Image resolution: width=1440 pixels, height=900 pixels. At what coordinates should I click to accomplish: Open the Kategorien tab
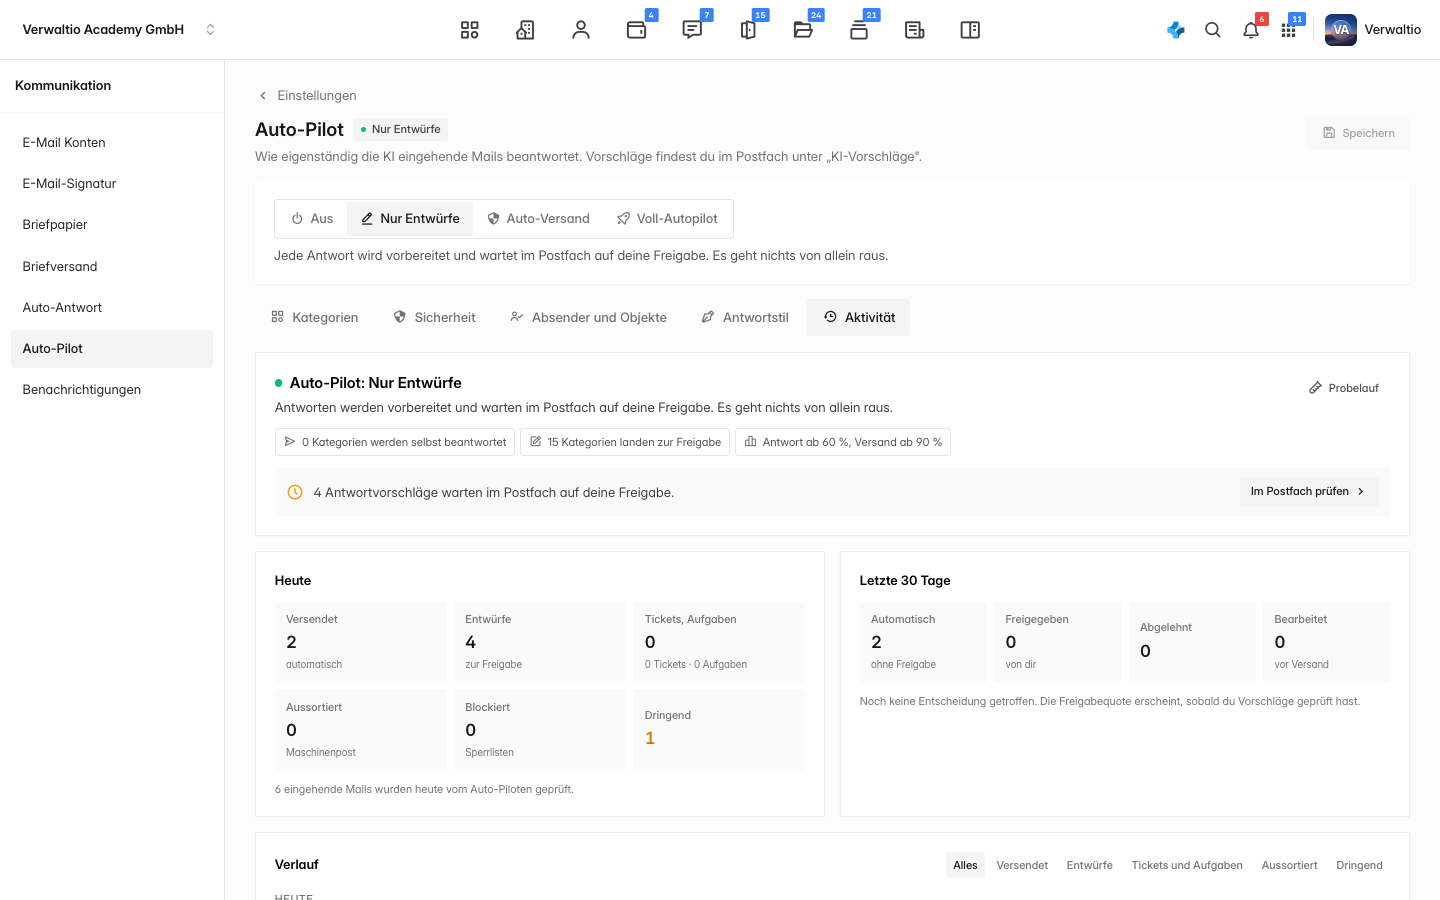point(314,317)
